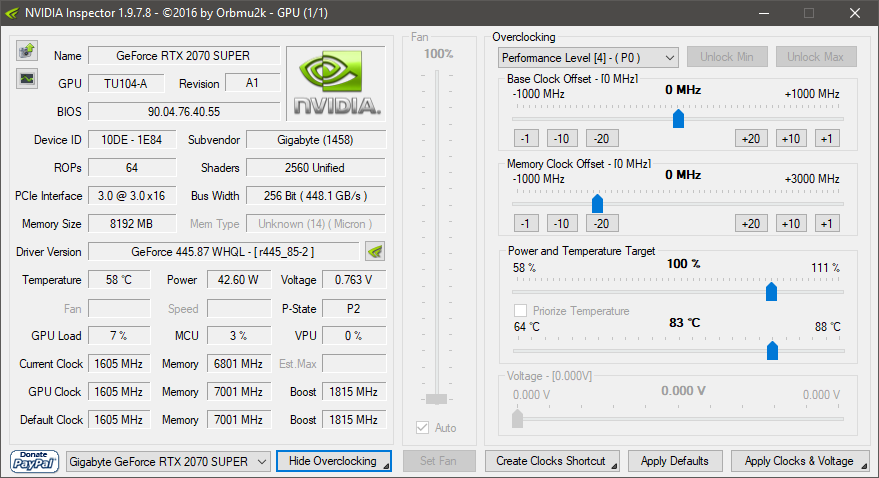
Task: Click the Memory Clock Offset -10 button
Action: point(562,224)
